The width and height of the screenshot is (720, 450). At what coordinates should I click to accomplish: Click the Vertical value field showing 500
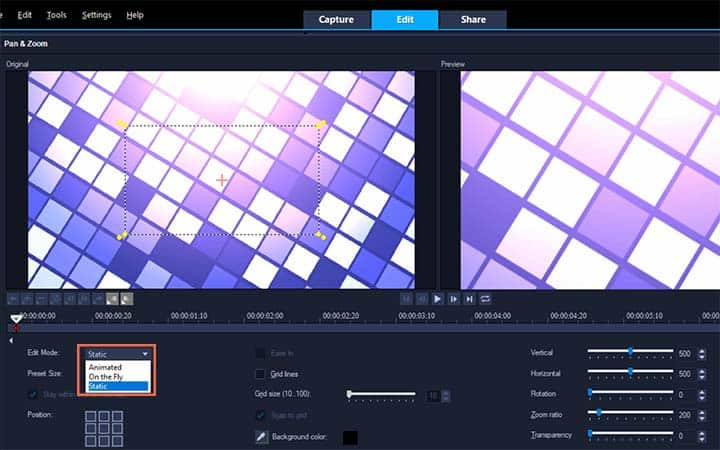687,354
